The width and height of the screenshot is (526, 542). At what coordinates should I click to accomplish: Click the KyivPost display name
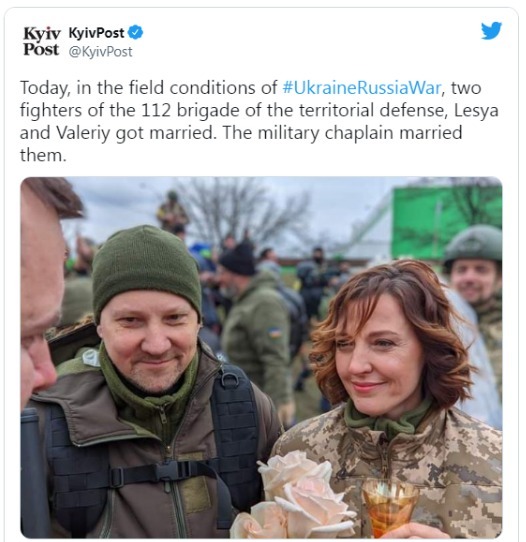coord(96,33)
